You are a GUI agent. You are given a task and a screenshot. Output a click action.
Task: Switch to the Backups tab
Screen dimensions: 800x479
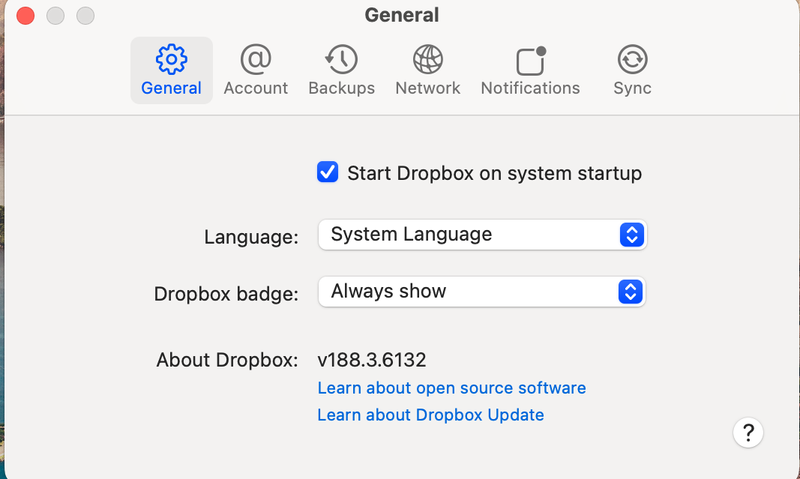pyautogui.click(x=341, y=70)
